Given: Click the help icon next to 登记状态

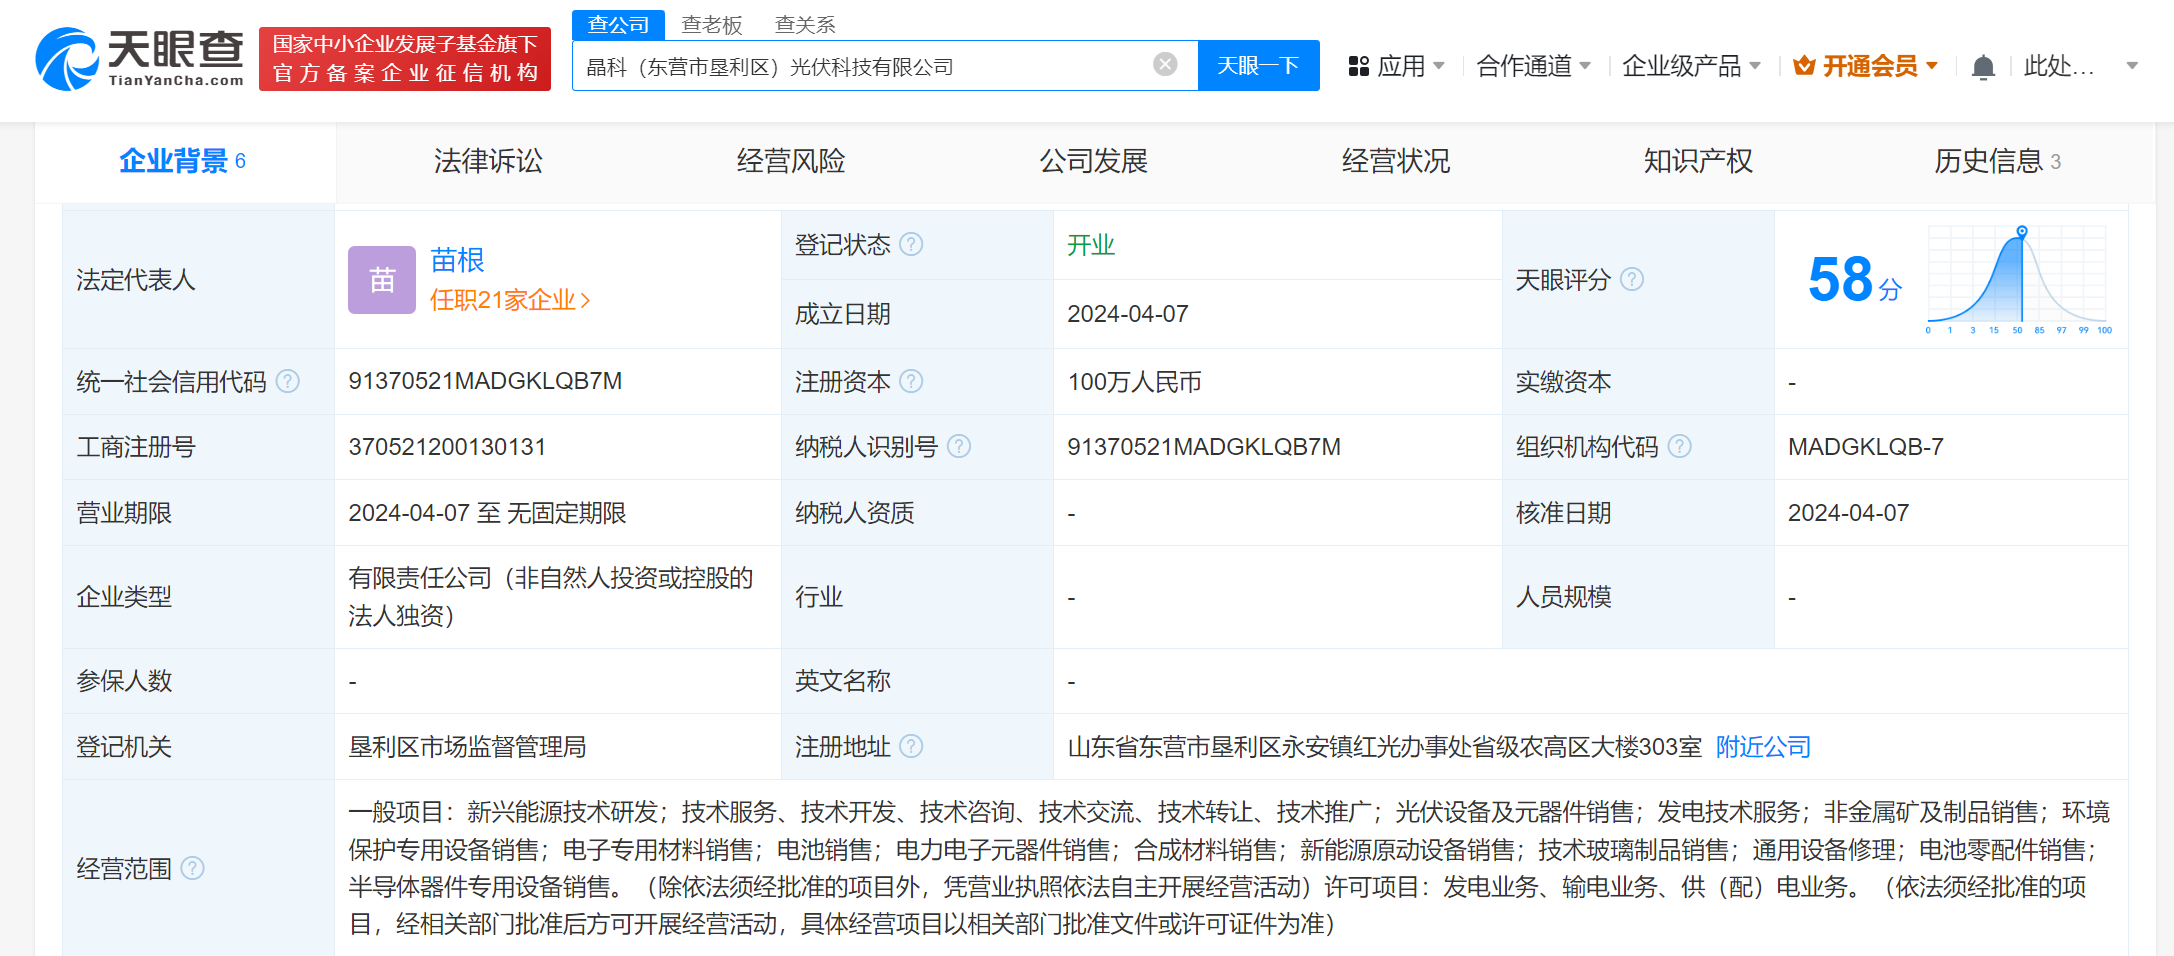Looking at the screenshot, I should pos(911,245).
